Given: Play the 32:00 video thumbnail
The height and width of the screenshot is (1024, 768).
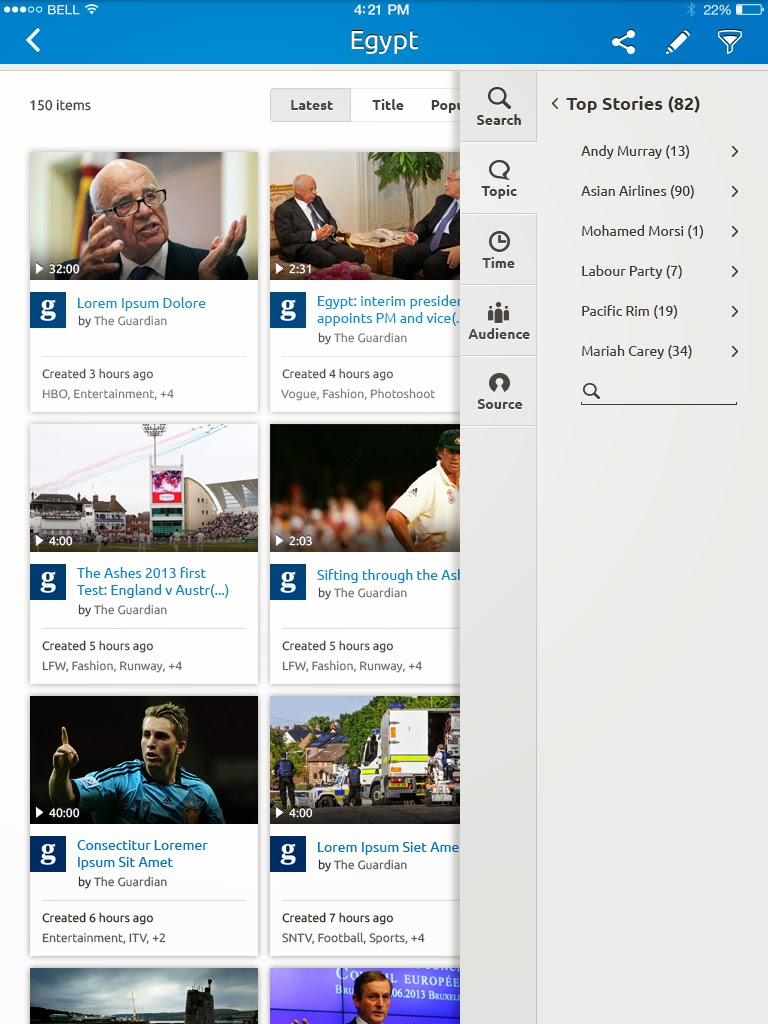Looking at the screenshot, I should tap(144, 216).
